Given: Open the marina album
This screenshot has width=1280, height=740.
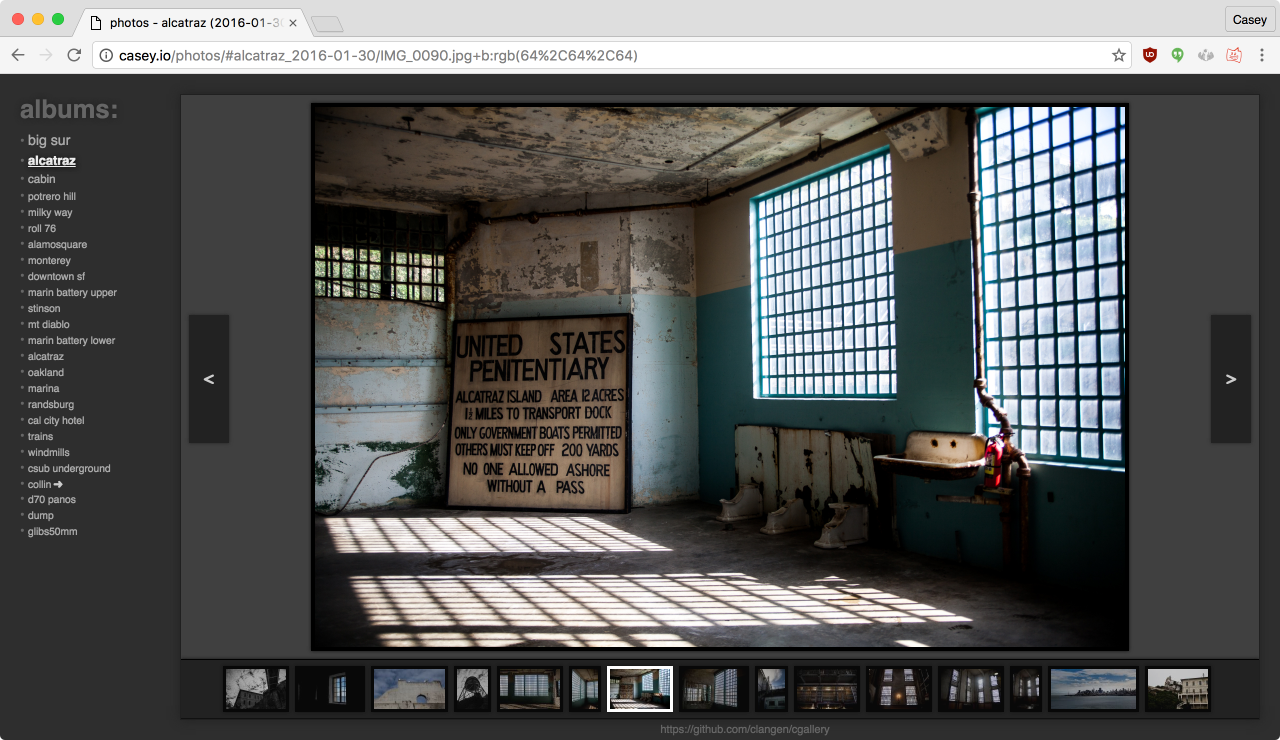Looking at the screenshot, I should click(x=43, y=388).
